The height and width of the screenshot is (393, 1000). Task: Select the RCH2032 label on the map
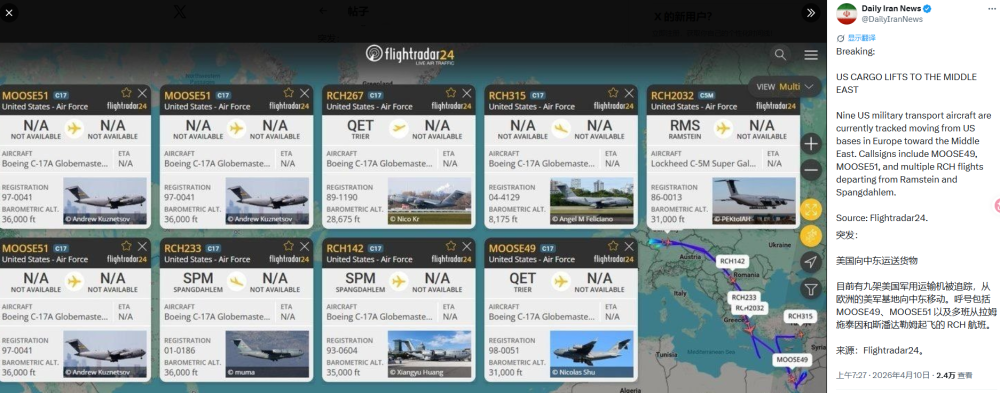tap(749, 308)
